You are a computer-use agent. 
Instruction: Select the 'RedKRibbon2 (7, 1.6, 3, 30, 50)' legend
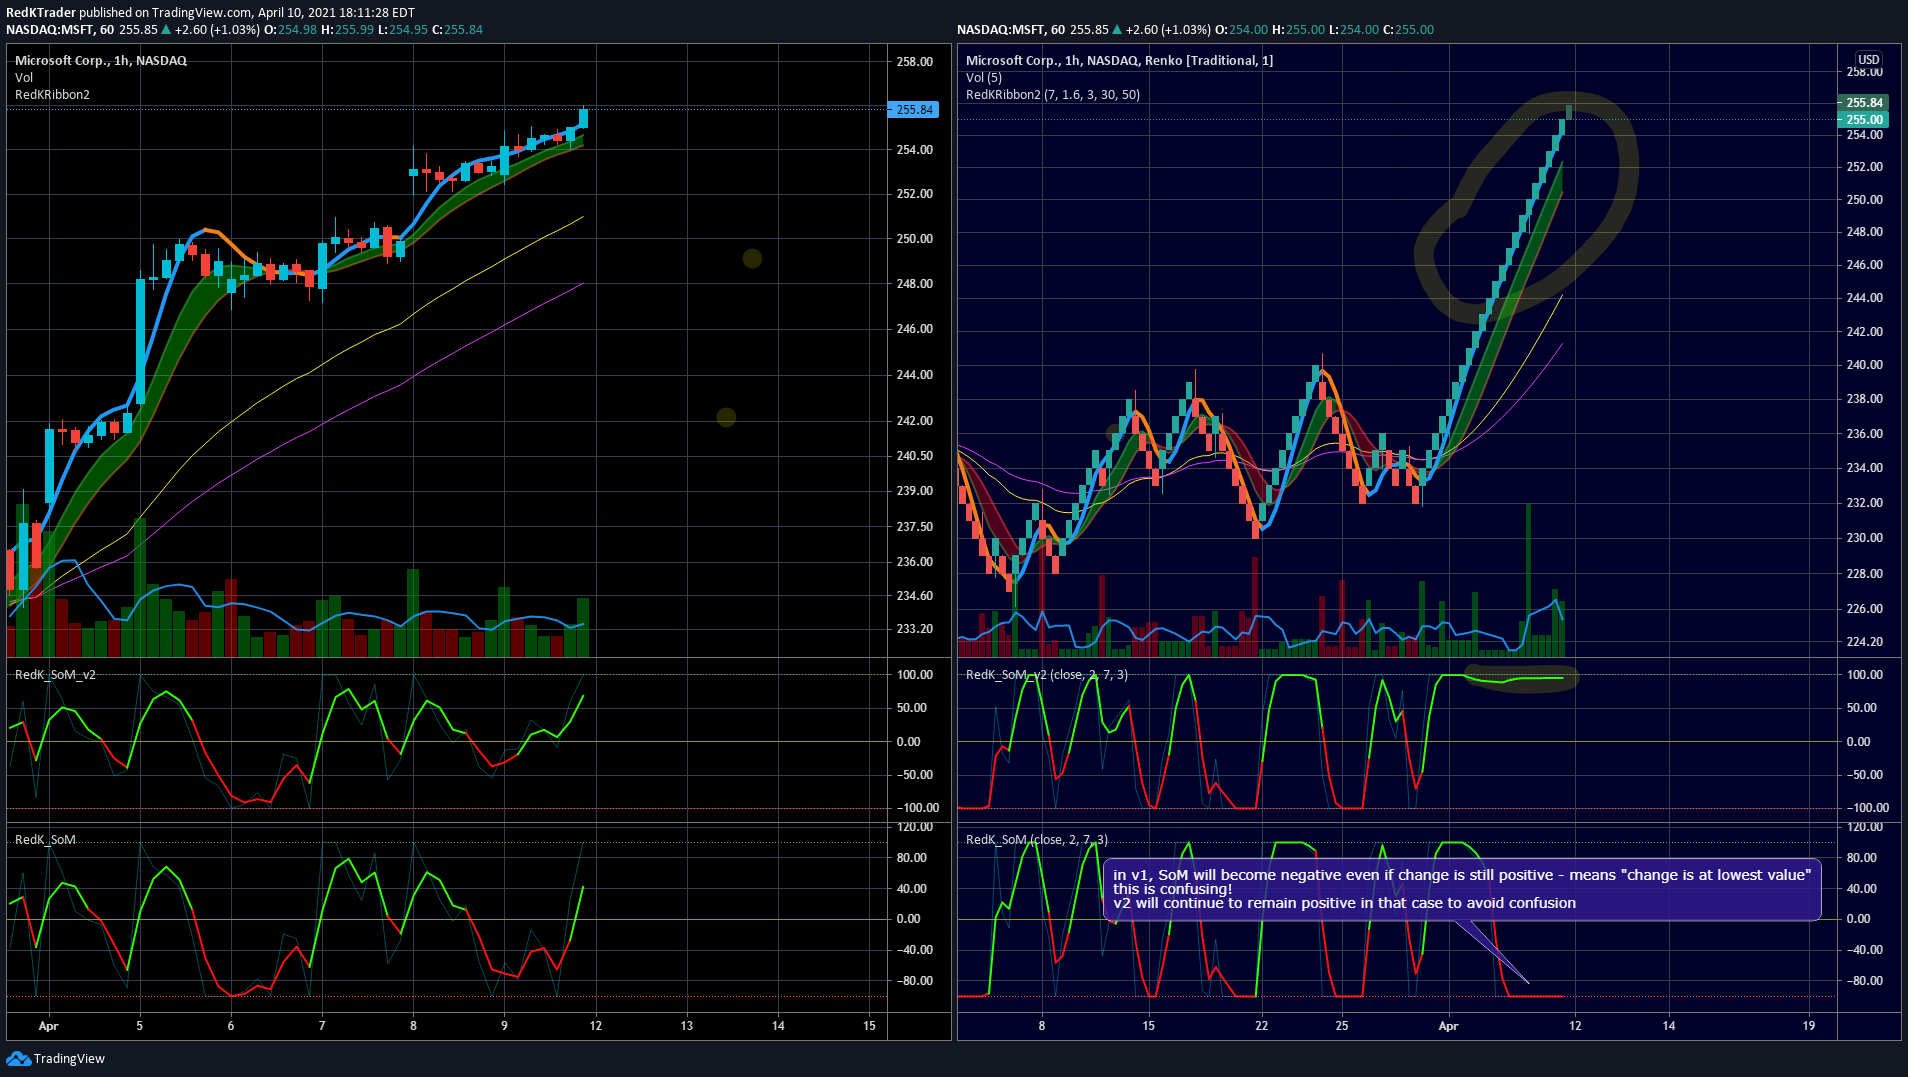1053,95
